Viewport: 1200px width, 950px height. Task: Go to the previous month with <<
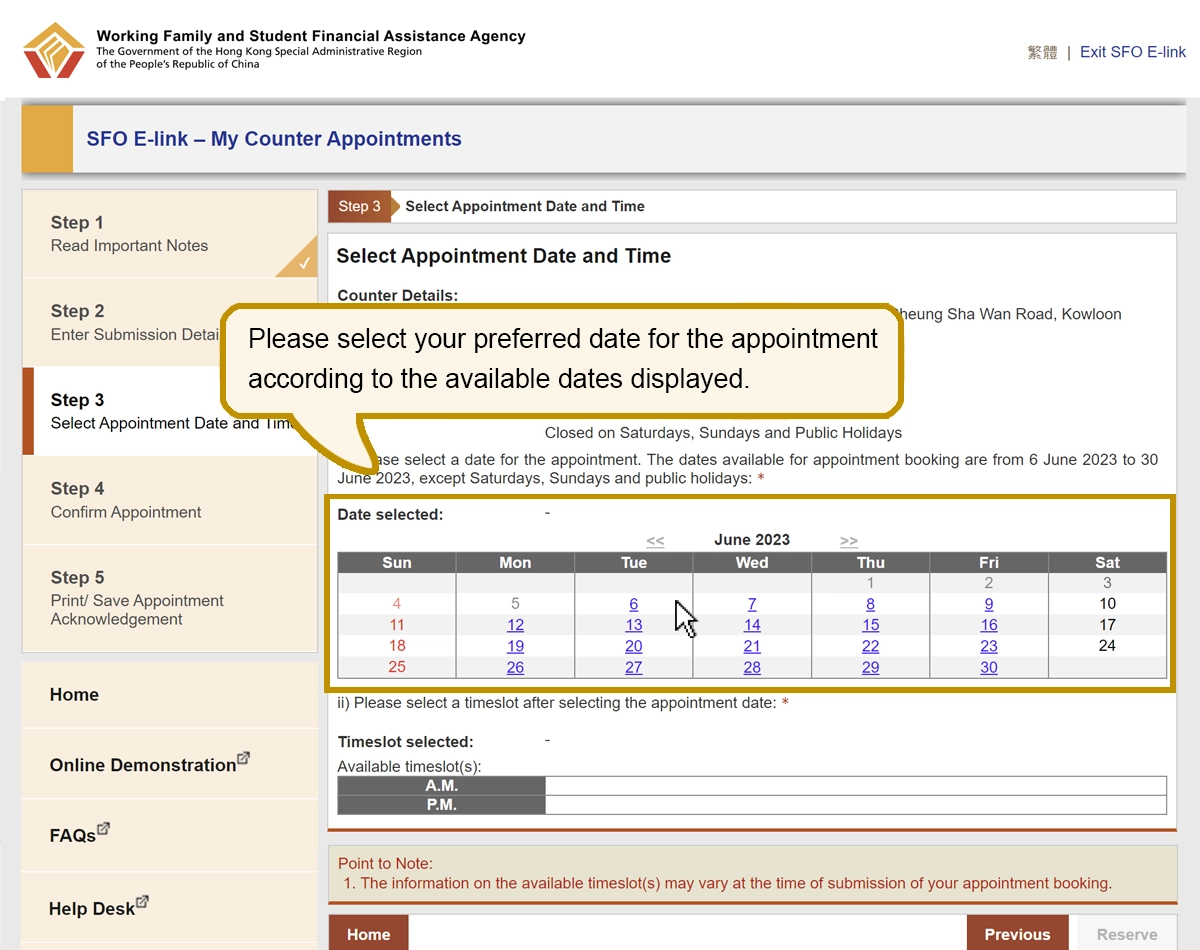click(655, 541)
